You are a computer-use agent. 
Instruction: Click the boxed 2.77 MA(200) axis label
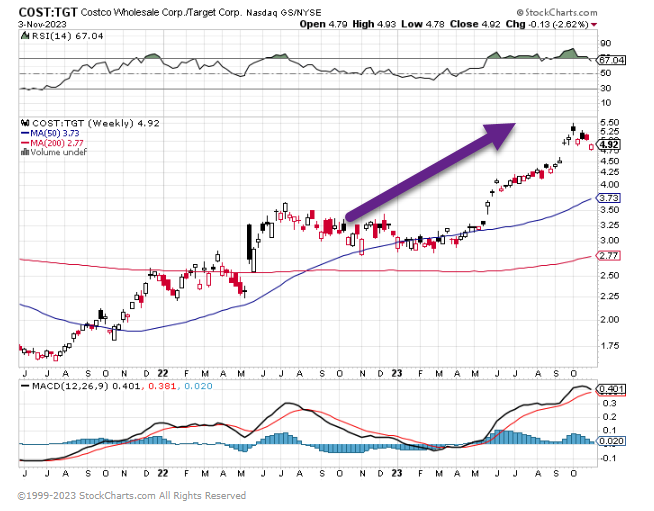click(609, 255)
